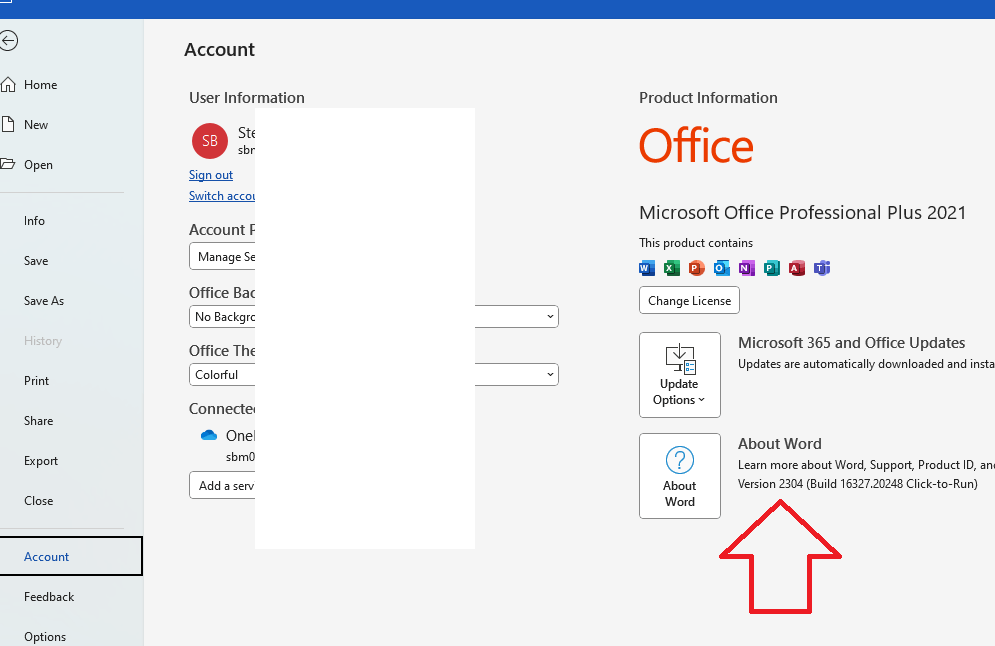Click the Publisher product icon
Screen dimensions: 995x646
(772, 268)
